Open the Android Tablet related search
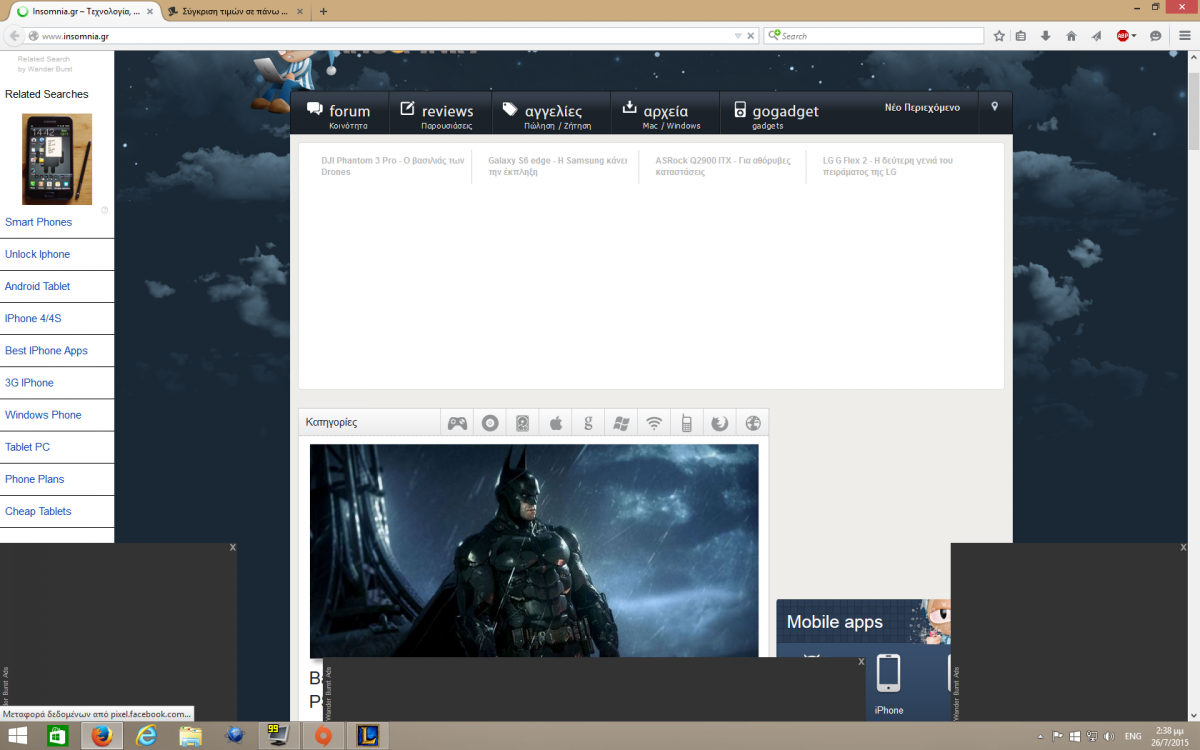The height and width of the screenshot is (750, 1200). (x=37, y=286)
